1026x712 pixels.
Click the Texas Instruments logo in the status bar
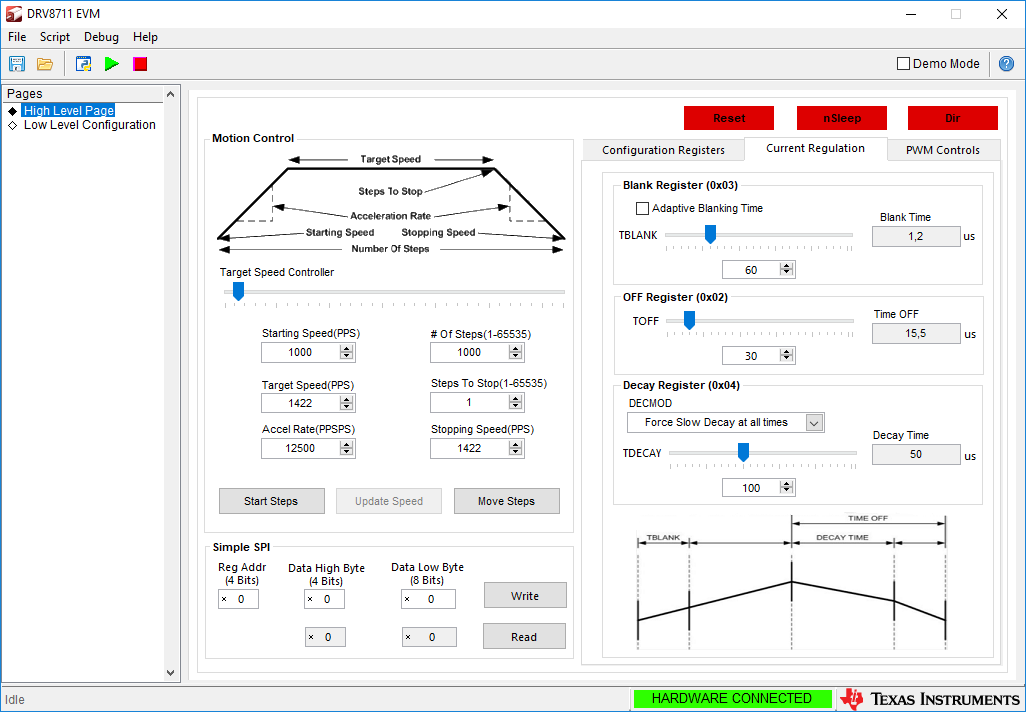tap(929, 699)
